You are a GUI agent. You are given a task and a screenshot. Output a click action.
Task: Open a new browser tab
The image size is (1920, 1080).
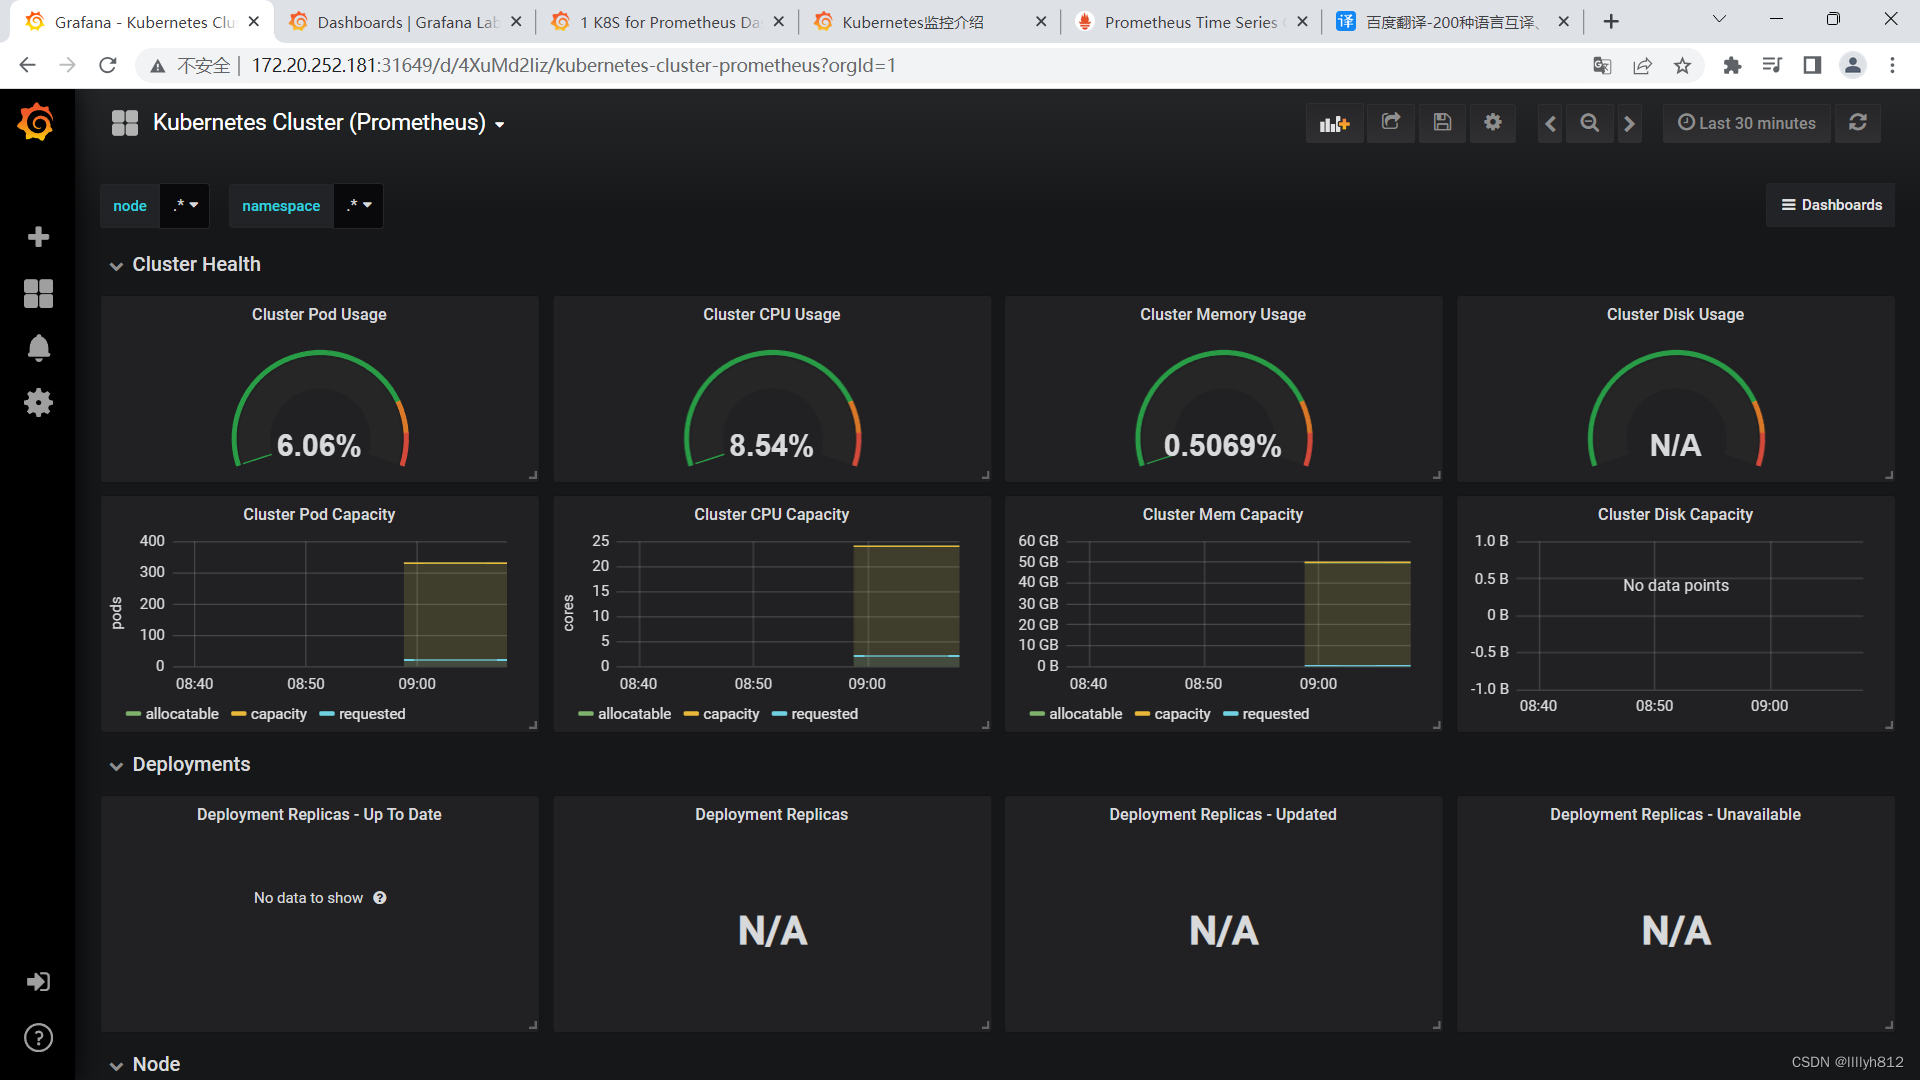tap(1611, 21)
